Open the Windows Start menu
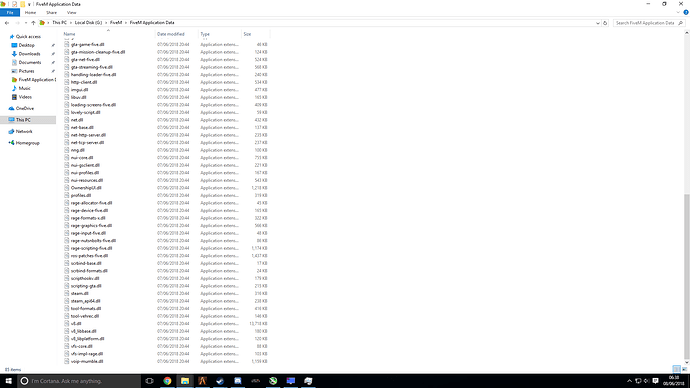The width and height of the screenshot is (690, 388). [x=8, y=381]
